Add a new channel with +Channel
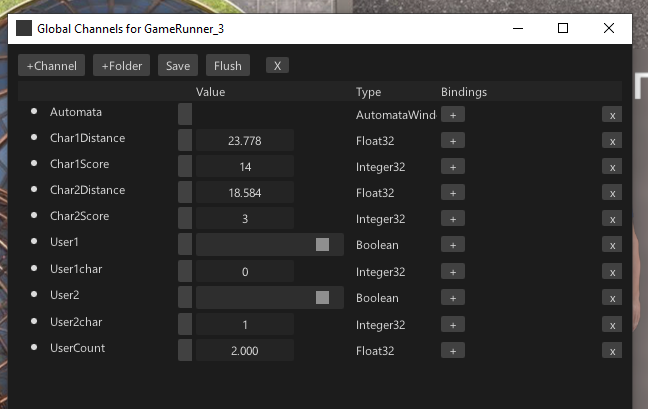Viewport: 648px width, 409px height. click(x=51, y=65)
